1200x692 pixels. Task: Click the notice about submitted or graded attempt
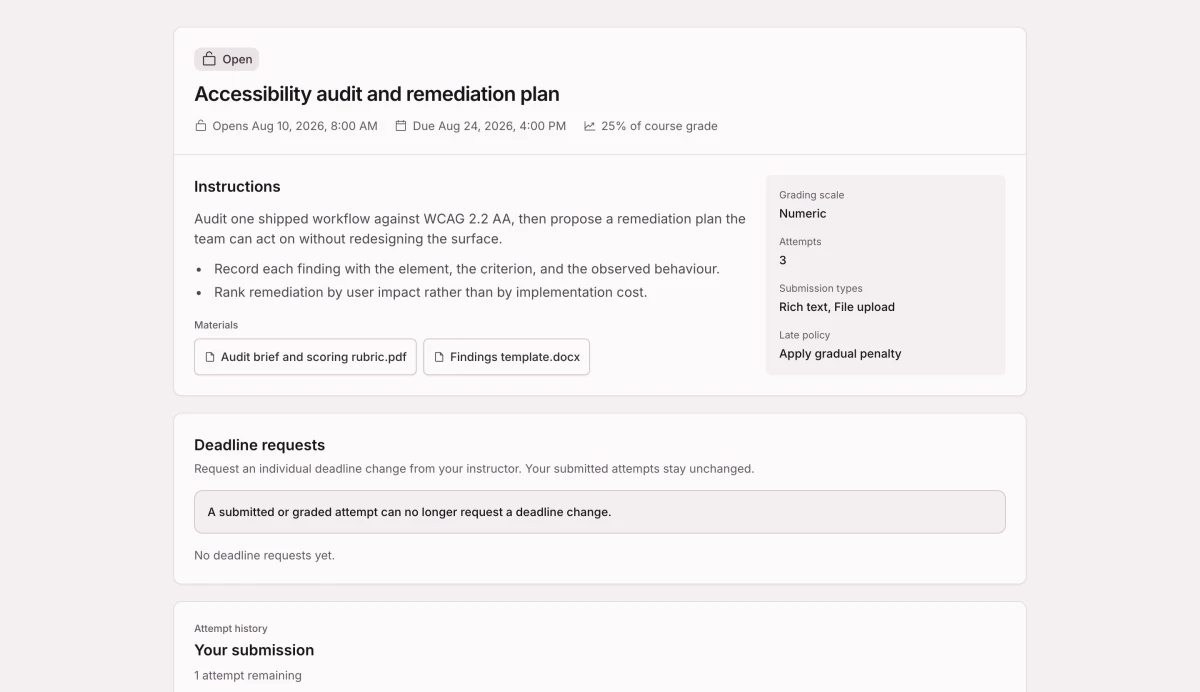600,512
